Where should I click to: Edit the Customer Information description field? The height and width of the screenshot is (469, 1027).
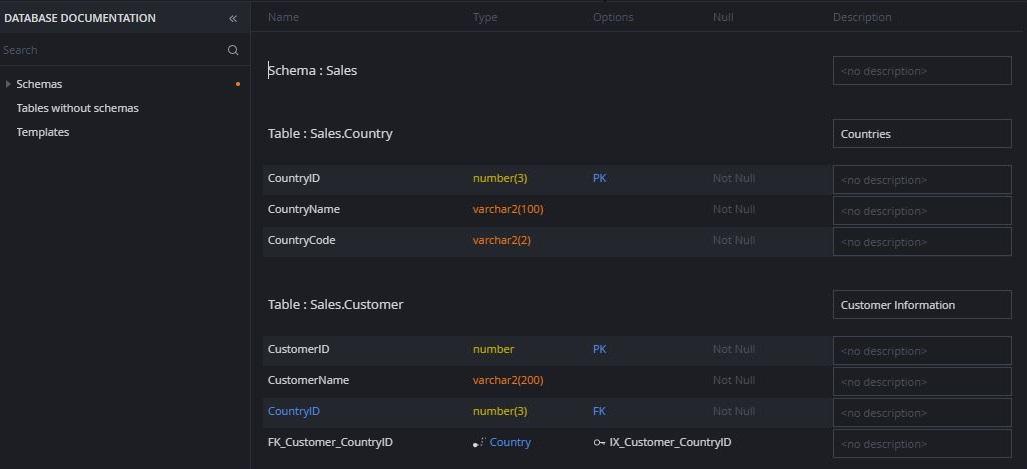922,305
